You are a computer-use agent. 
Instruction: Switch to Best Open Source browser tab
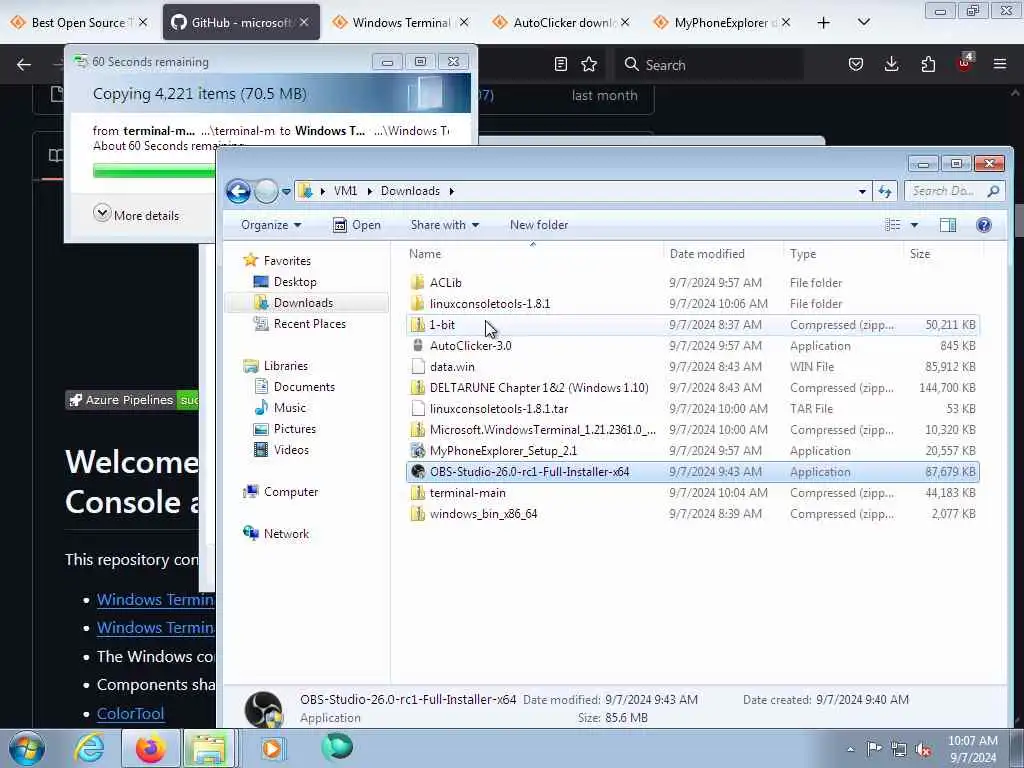tap(78, 23)
